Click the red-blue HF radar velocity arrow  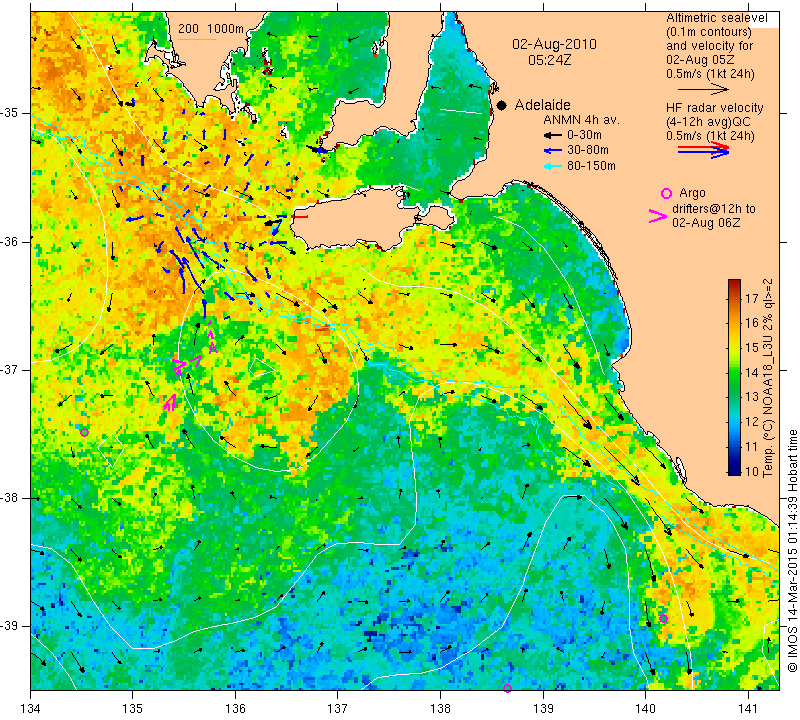[704, 150]
